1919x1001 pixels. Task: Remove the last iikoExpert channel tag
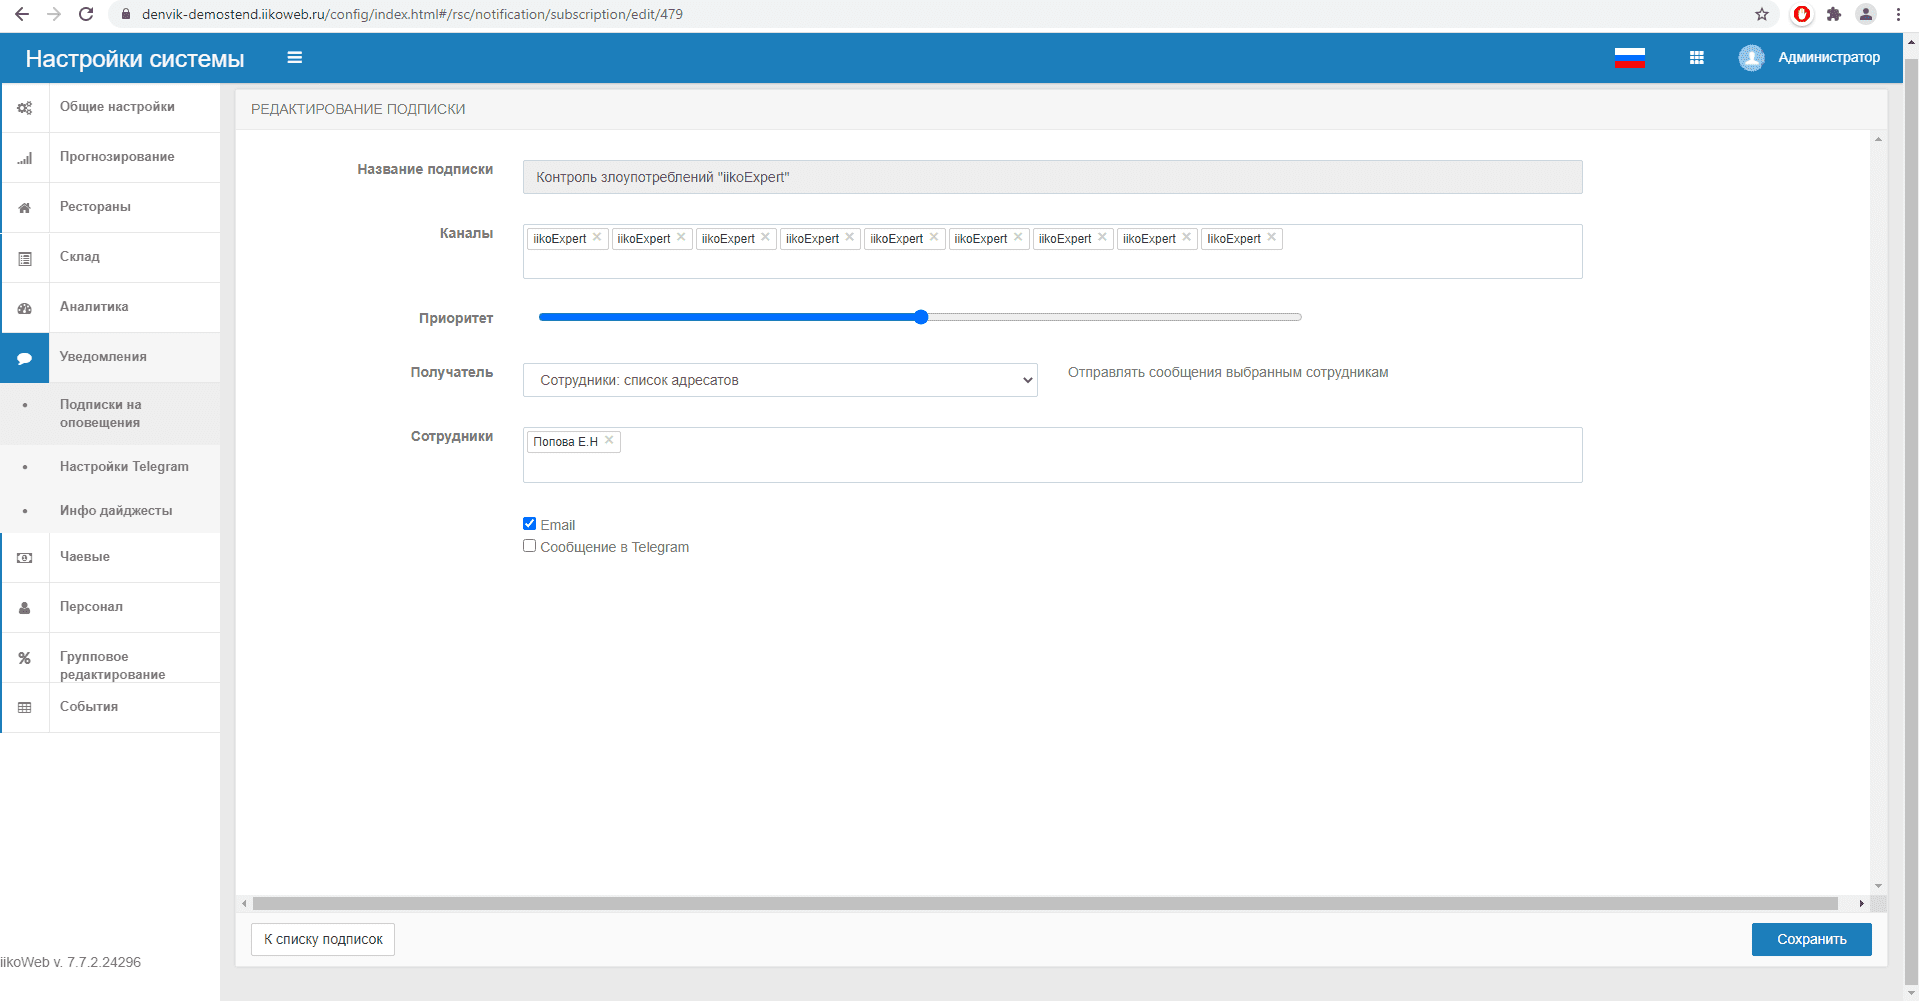pyautogui.click(x=1272, y=237)
